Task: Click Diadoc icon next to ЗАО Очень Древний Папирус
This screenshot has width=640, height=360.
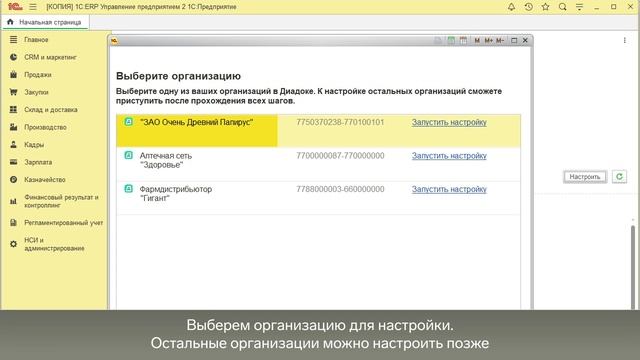Action: tap(129, 122)
